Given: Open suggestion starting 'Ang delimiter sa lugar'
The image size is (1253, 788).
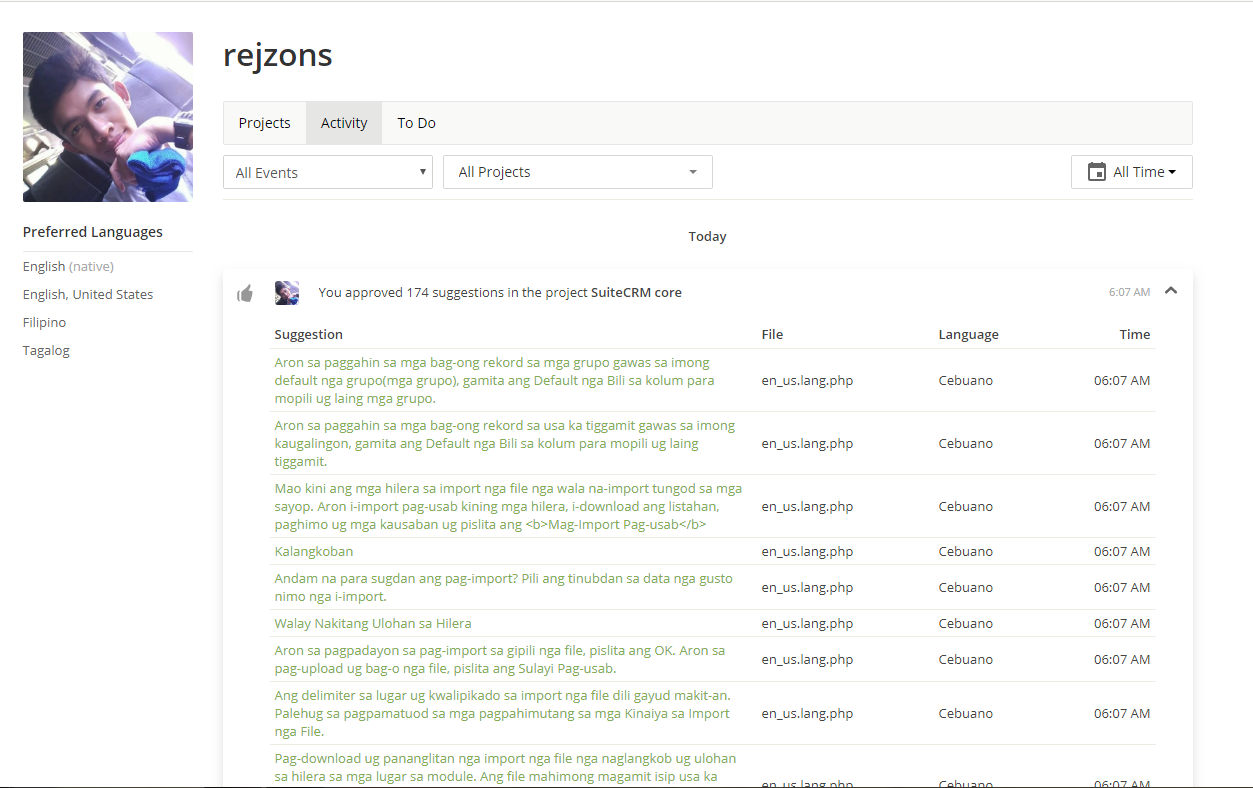Looking at the screenshot, I should tap(503, 713).
